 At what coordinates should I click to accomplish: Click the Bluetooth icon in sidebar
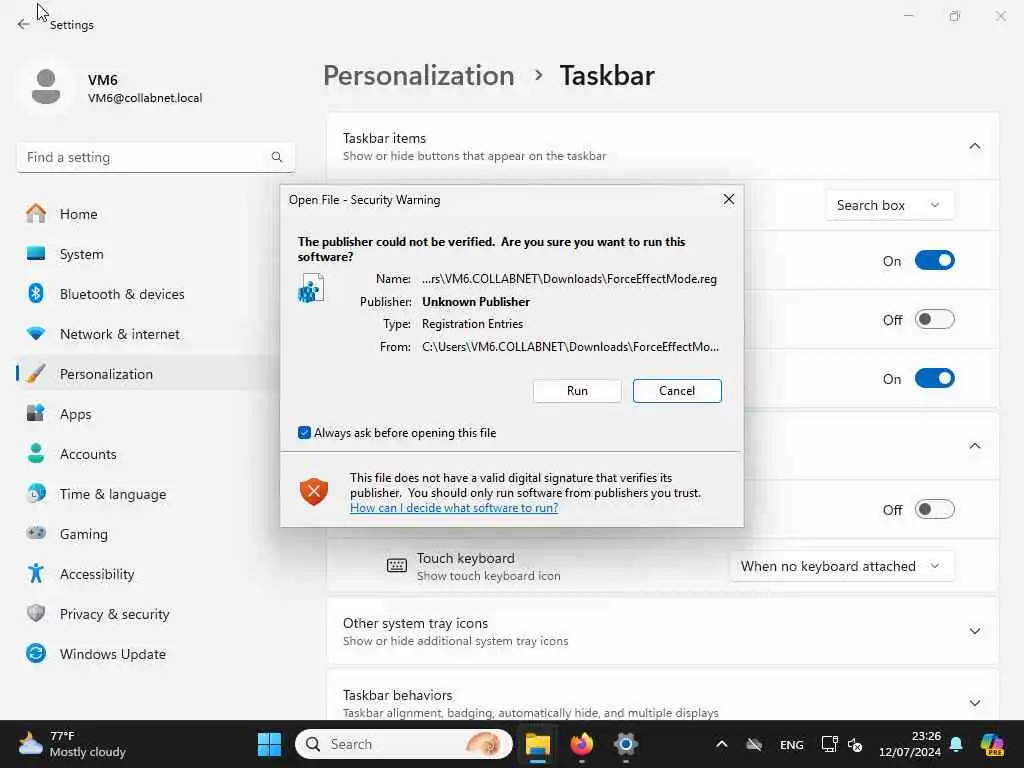pos(36,293)
